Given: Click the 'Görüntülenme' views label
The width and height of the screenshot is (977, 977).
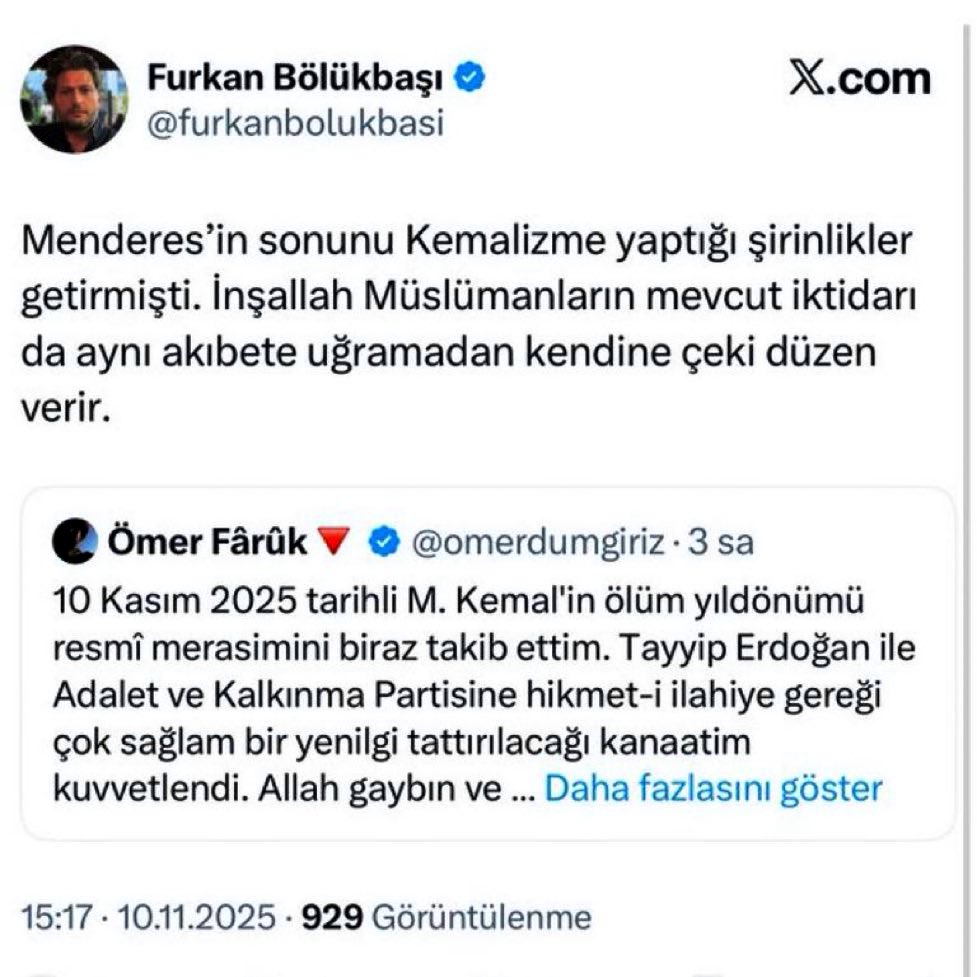Looking at the screenshot, I should pos(481,916).
